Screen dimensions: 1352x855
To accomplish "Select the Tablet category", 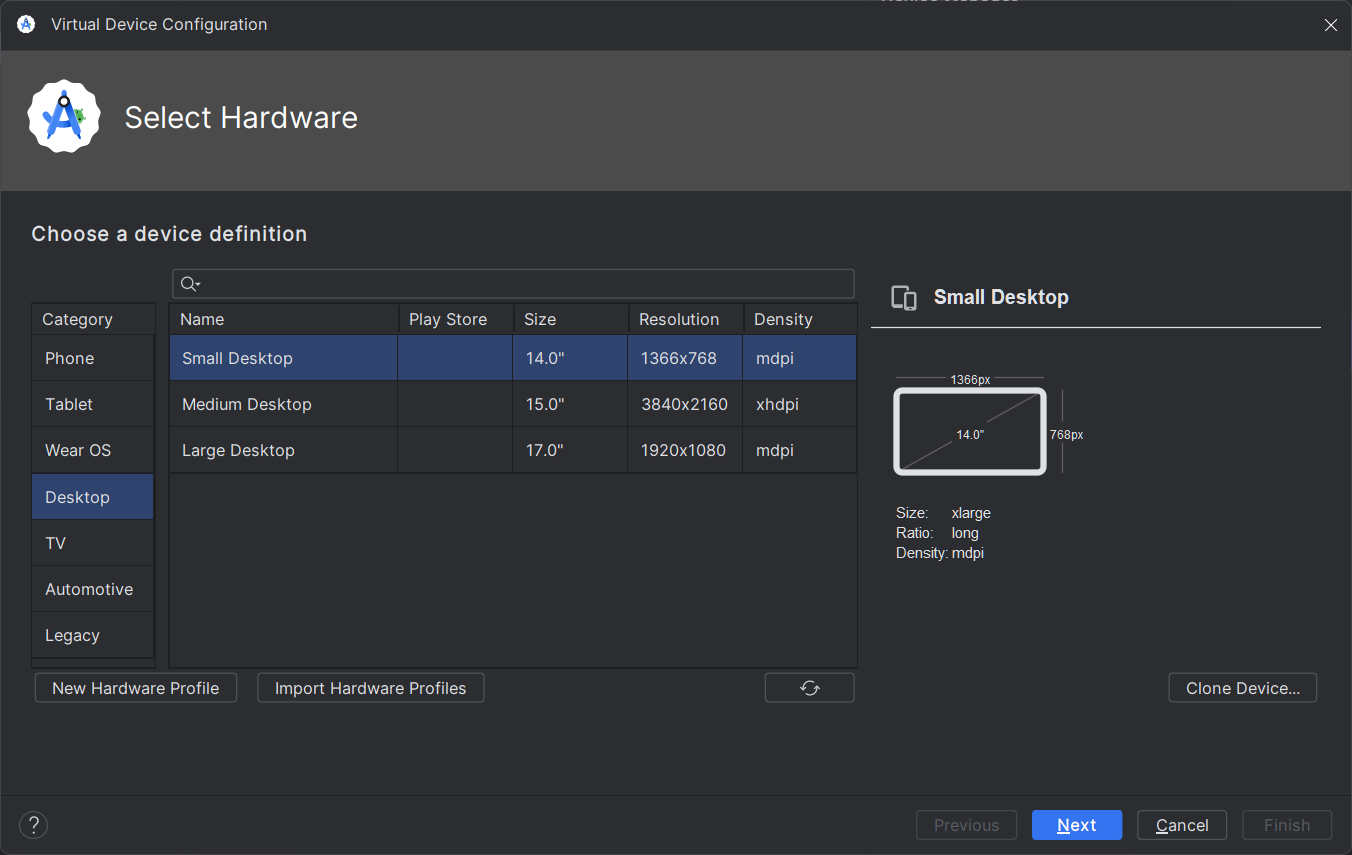I will (x=93, y=404).
